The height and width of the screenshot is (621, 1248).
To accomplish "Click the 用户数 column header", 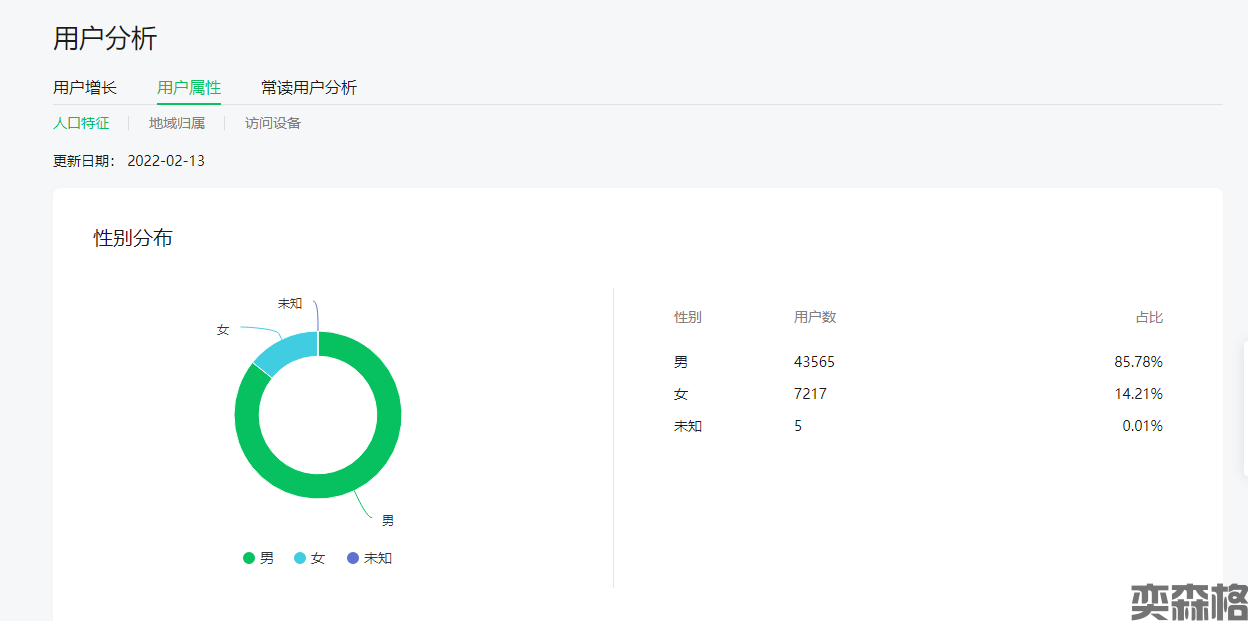I will (x=815, y=318).
